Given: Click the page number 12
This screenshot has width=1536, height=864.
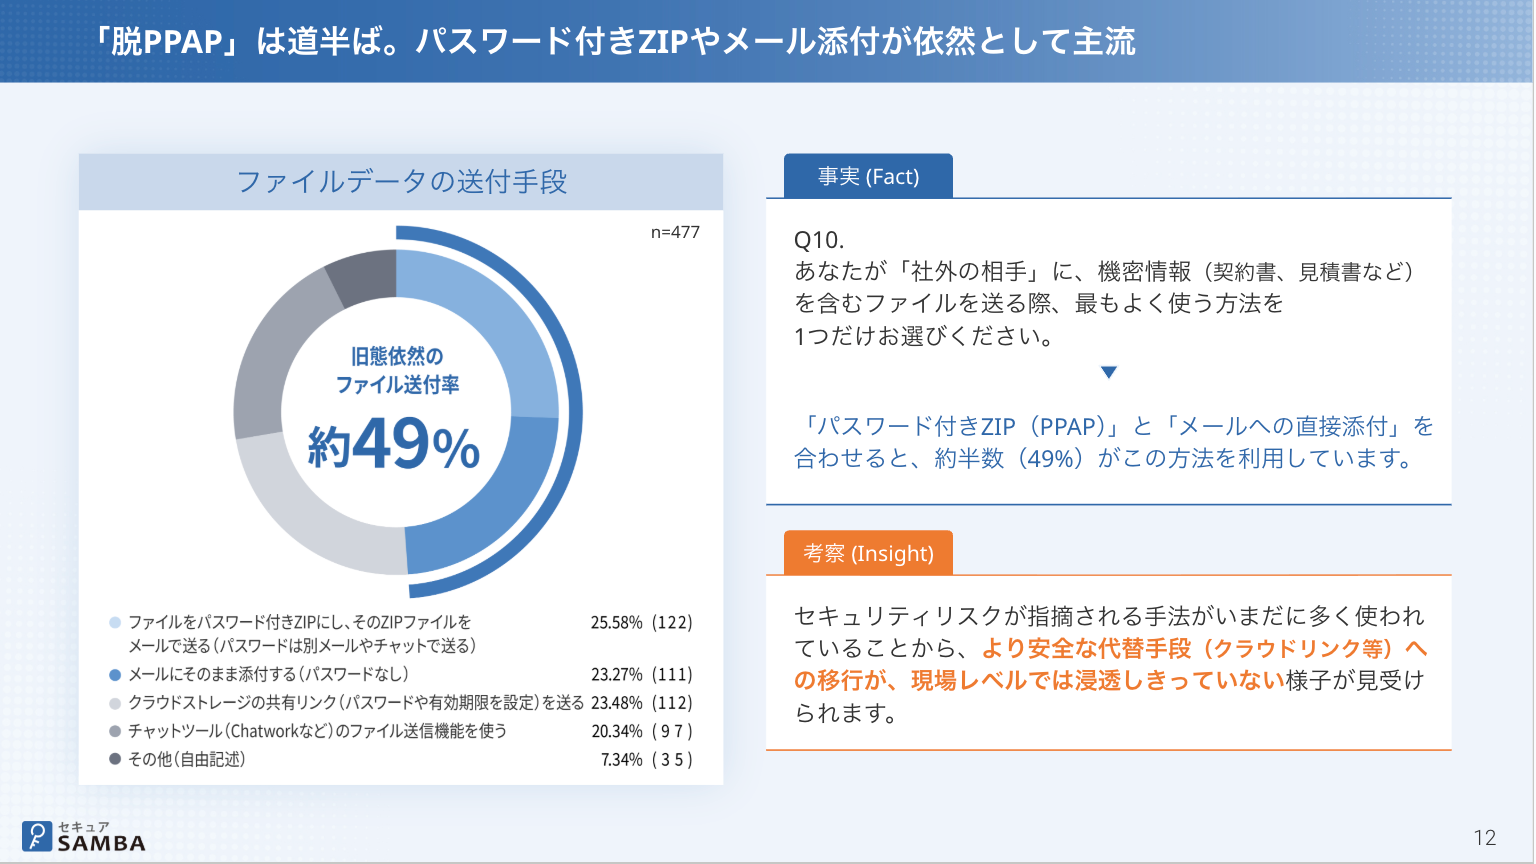Looking at the screenshot, I should pos(1484,838).
